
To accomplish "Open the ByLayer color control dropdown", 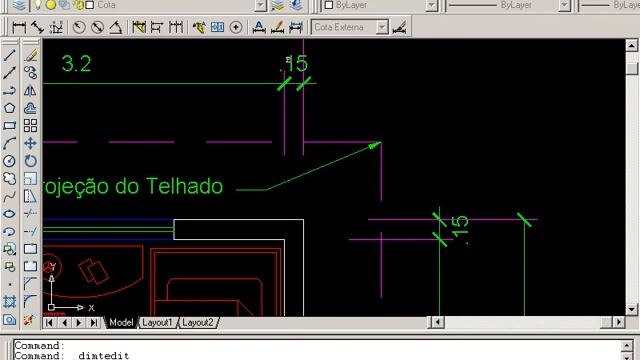I will pyautogui.click(x=431, y=5).
